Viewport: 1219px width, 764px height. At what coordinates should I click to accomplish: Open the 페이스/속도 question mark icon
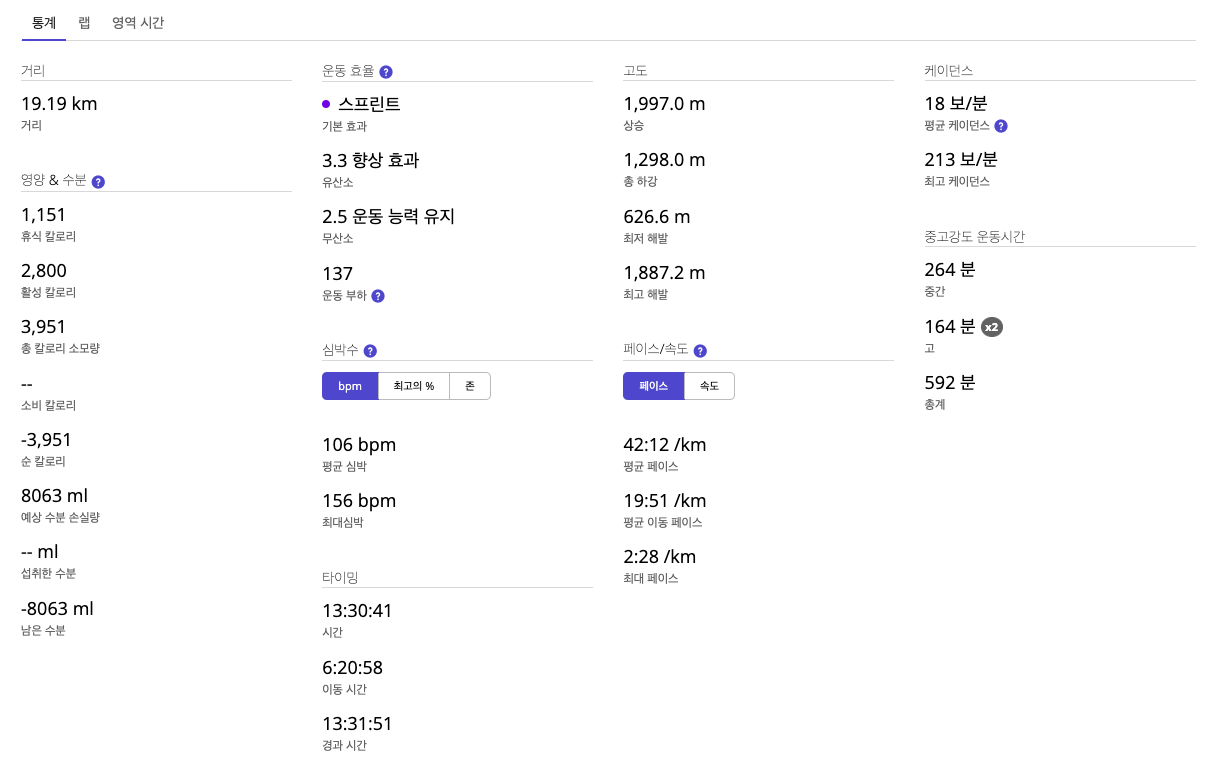(x=700, y=350)
